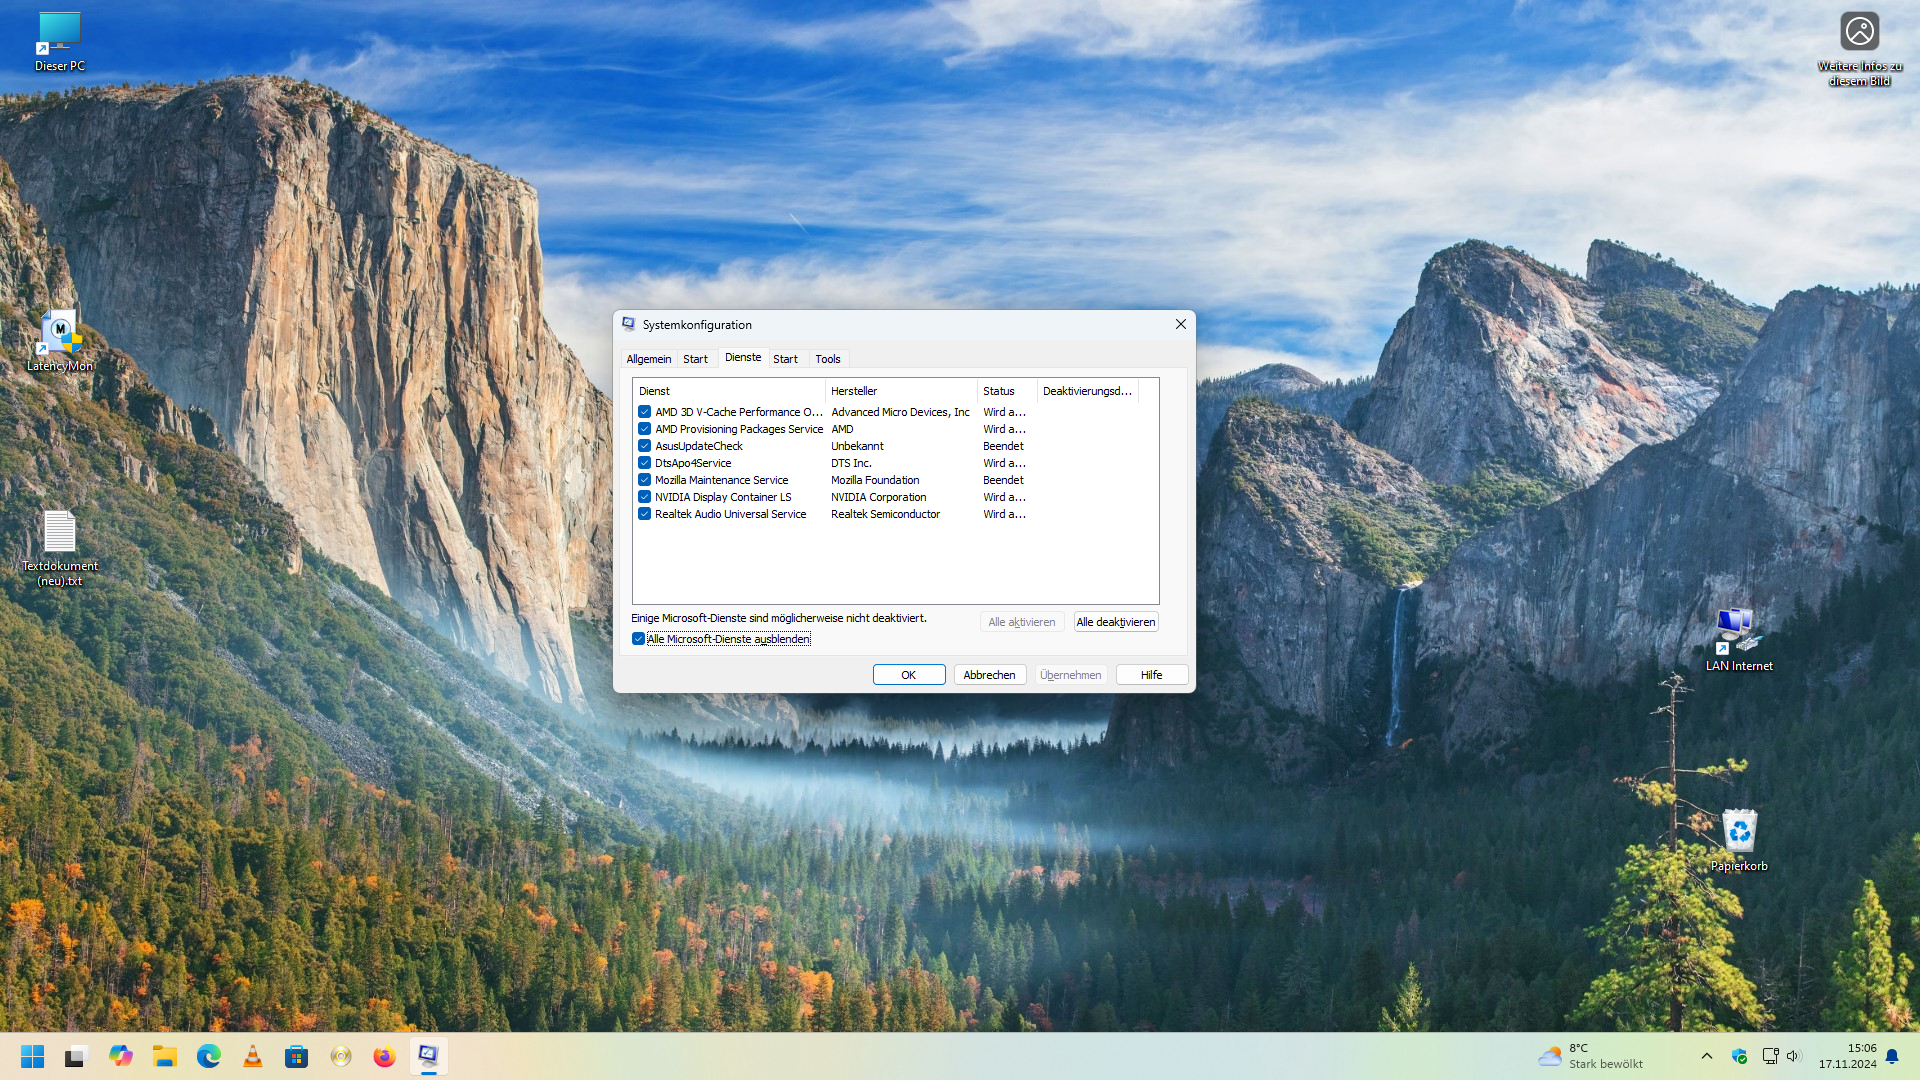Viewport: 1920px width, 1080px height.
Task: Expand hidden system tray icons chevron
Action: (x=1707, y=1056)
